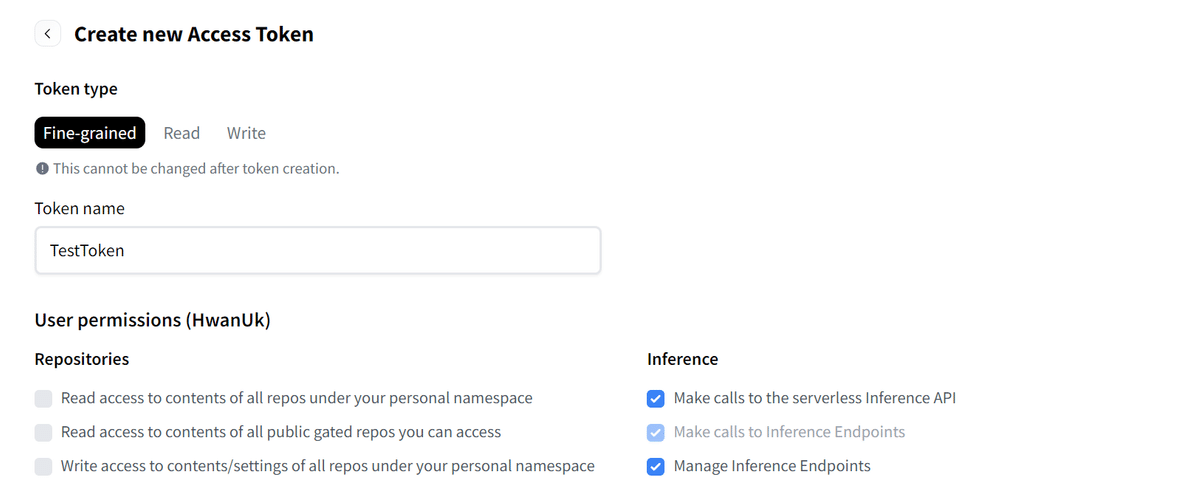Click the 'Create new Access Token' page heading

coord(194,34)
